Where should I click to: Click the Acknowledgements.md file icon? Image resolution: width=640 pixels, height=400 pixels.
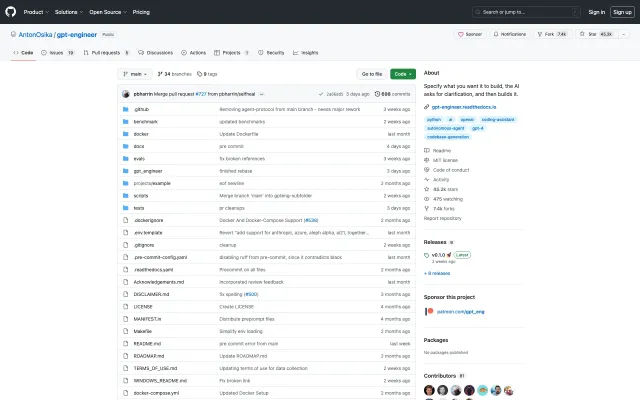pyautogui.click(x=126, y=282)
